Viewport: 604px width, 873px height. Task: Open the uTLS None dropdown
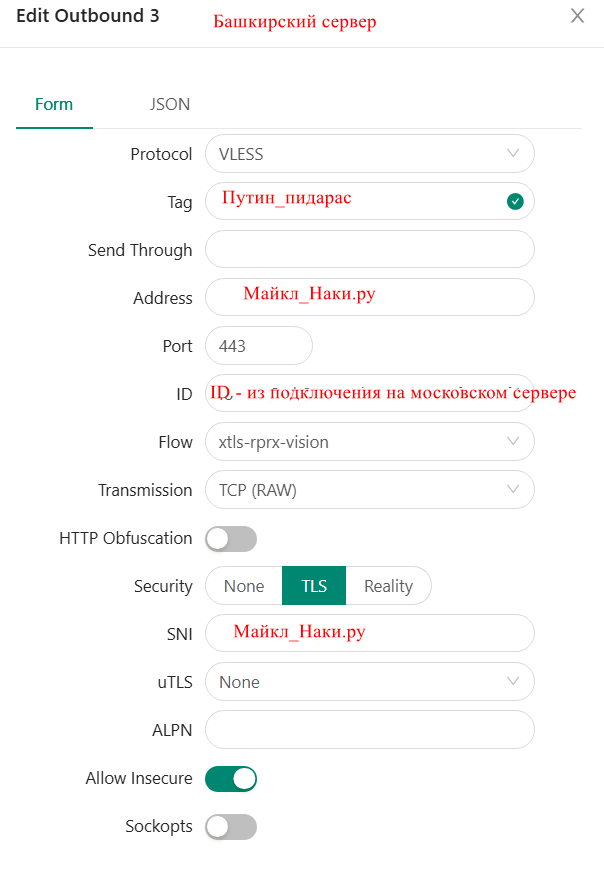pos(370,681)
